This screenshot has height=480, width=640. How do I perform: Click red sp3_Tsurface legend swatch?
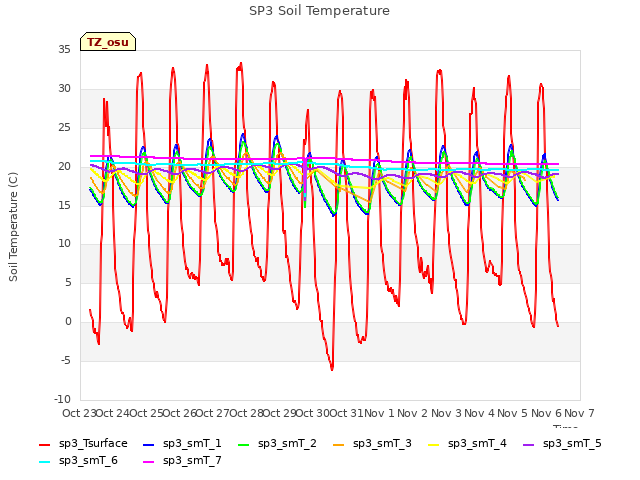(x=44, y=444)
